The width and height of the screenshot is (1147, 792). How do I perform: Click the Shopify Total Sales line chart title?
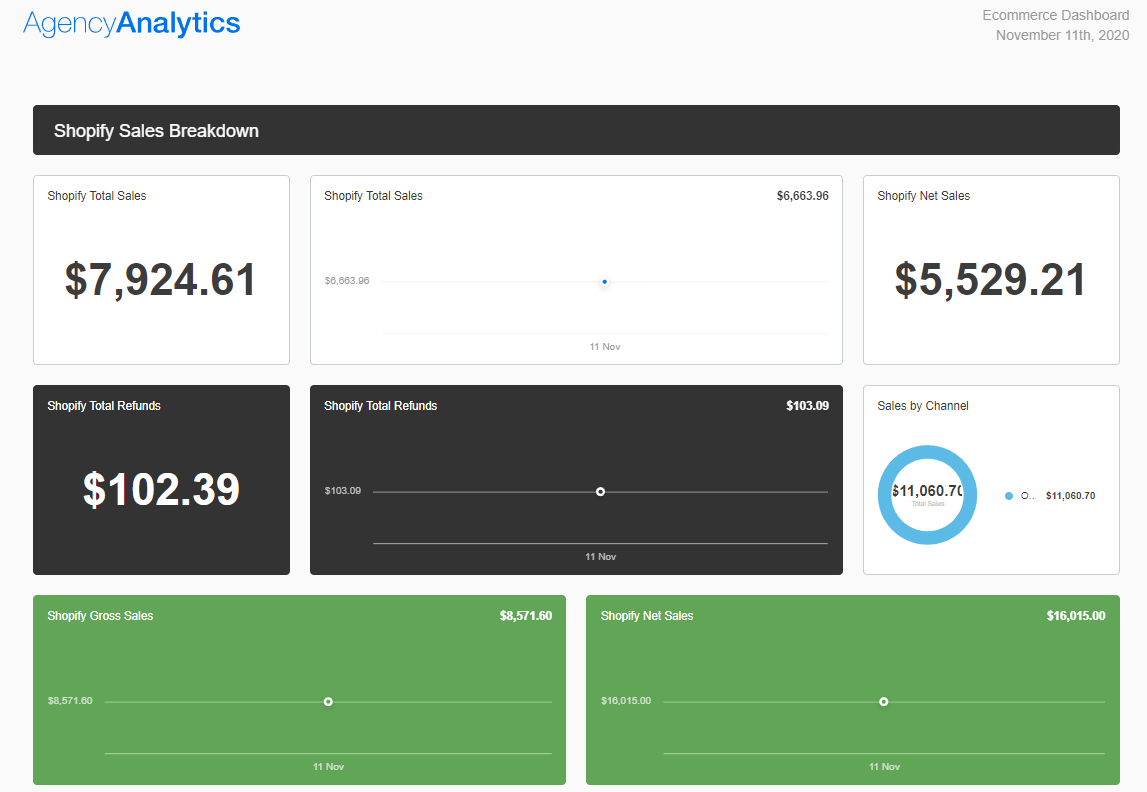tap(373, 196)
